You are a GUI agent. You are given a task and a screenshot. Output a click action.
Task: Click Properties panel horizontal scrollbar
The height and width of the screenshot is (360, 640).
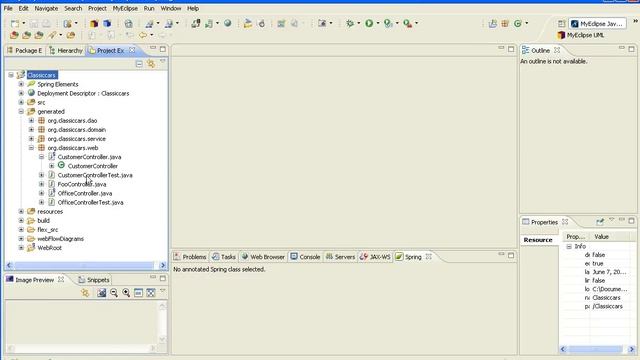tap(596, 349)
